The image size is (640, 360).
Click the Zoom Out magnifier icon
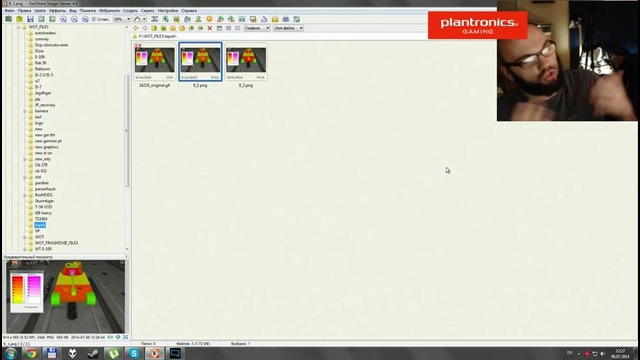(x=74, y=19)
